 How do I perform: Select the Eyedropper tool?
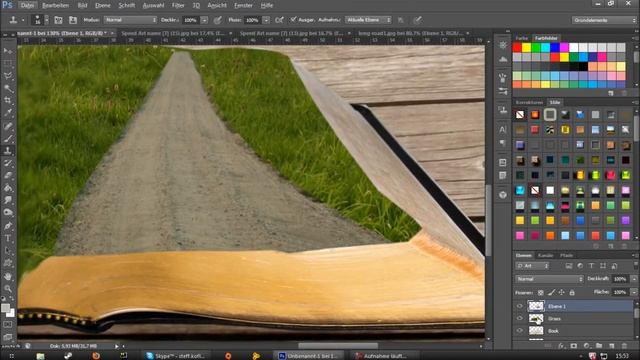8,113
